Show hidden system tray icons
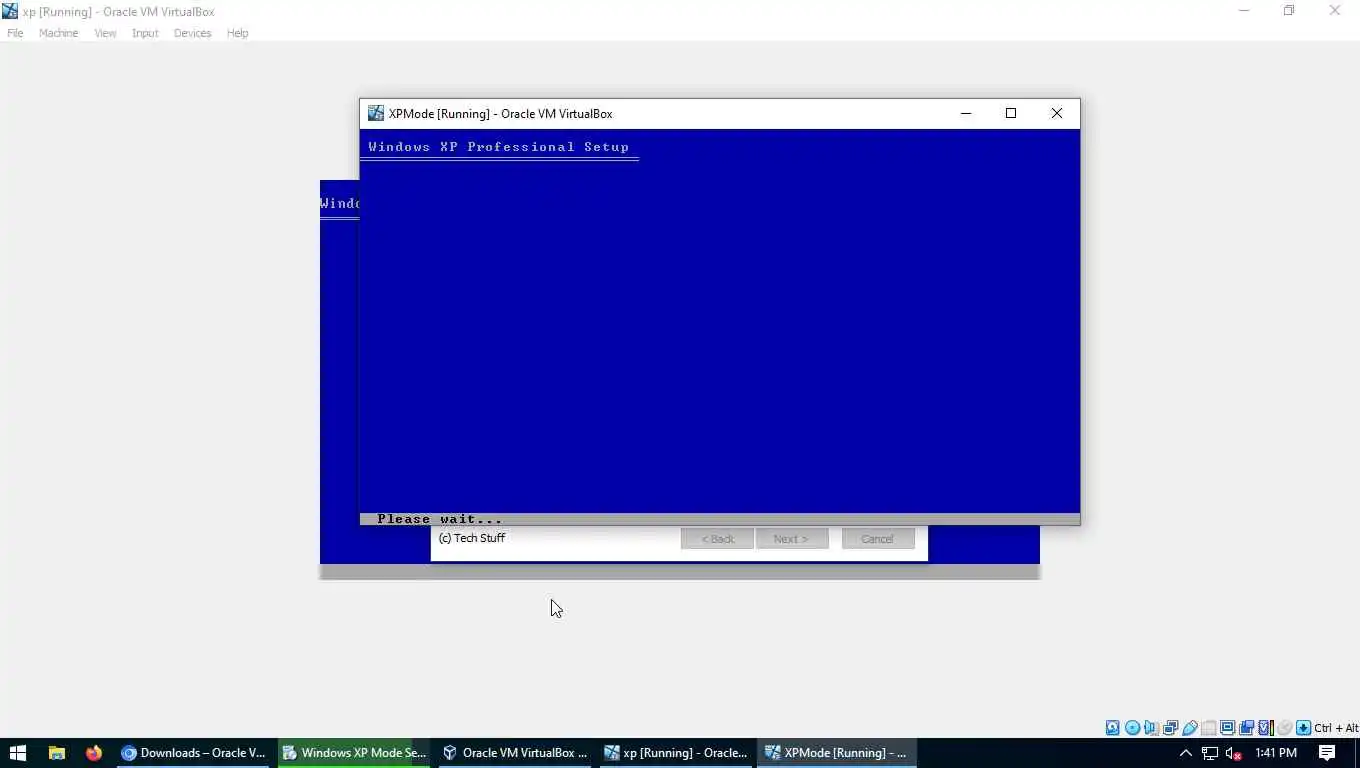This screenshot has height=768, width=1360. [1186, 753]
